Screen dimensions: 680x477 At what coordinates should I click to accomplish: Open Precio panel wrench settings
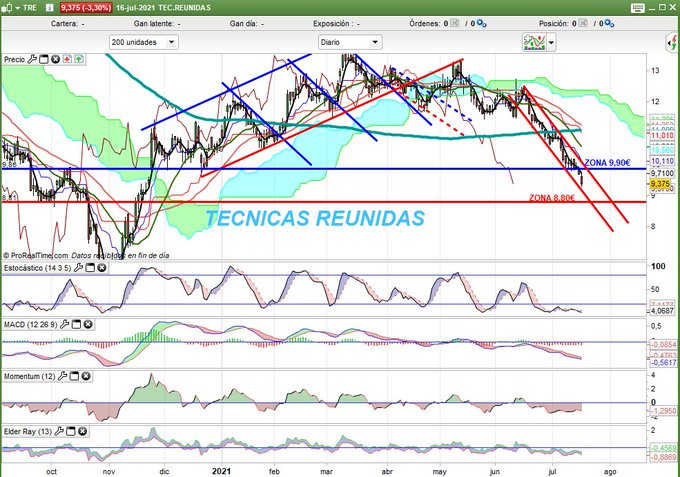point(32,59)
